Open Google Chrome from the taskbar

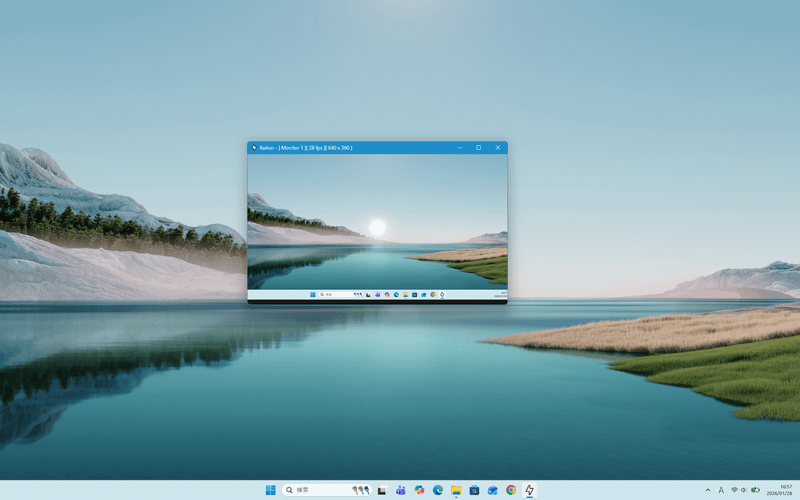[x=511, y=490]
